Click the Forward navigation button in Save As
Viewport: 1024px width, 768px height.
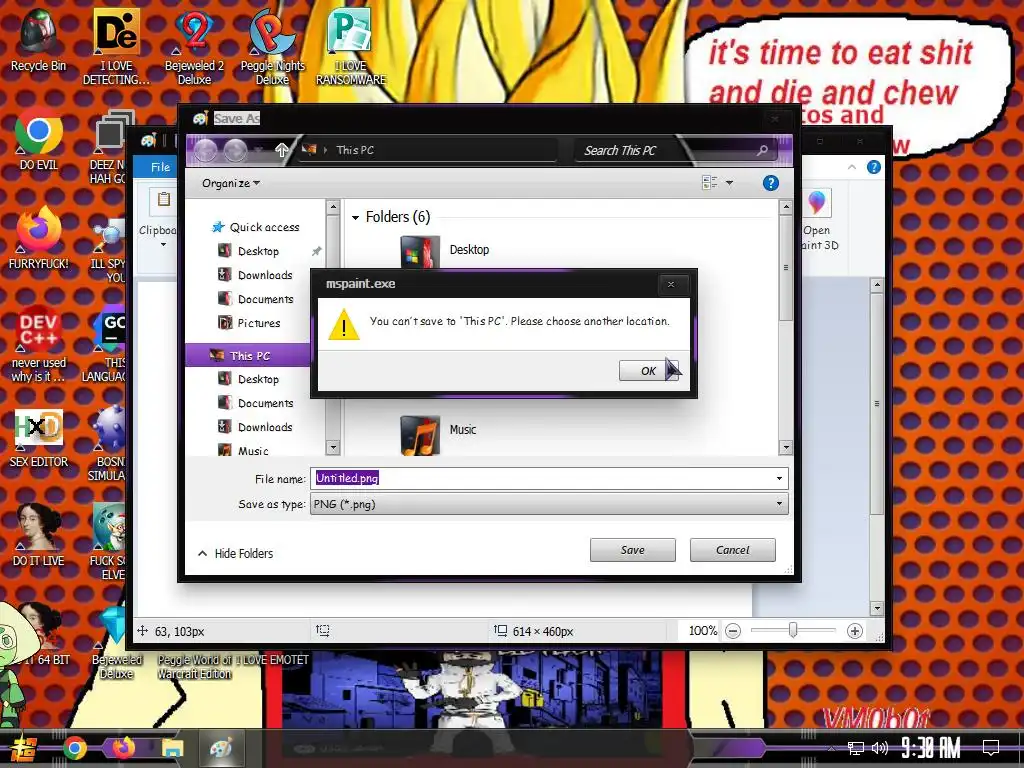pos(235,151)
